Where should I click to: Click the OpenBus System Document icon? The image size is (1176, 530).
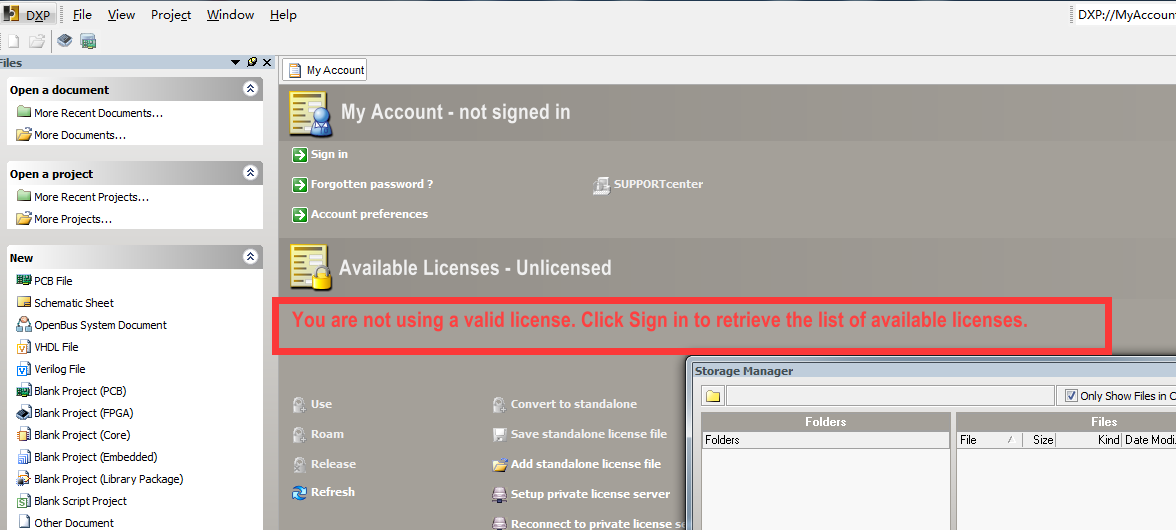23,325
